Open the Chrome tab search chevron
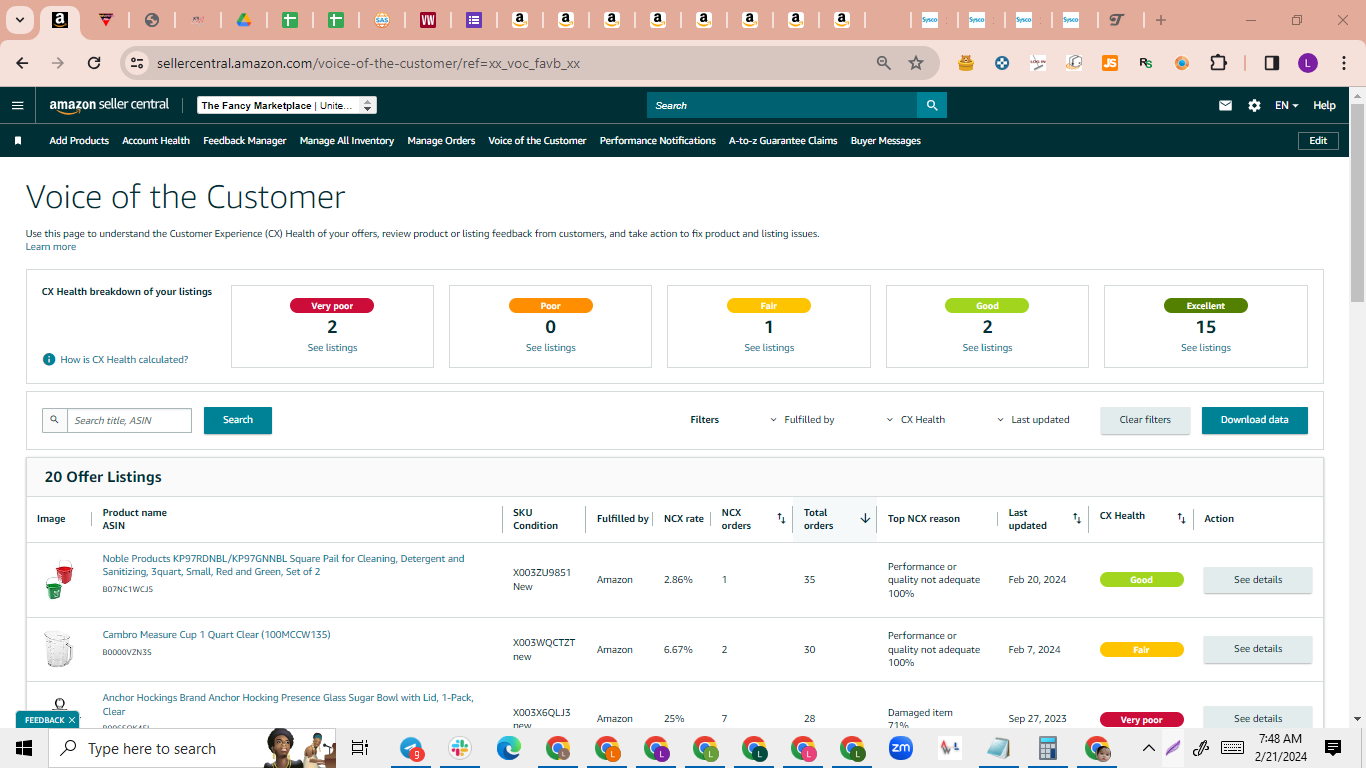Viewport: 1366px width, 768px height. tap(20, 20)
